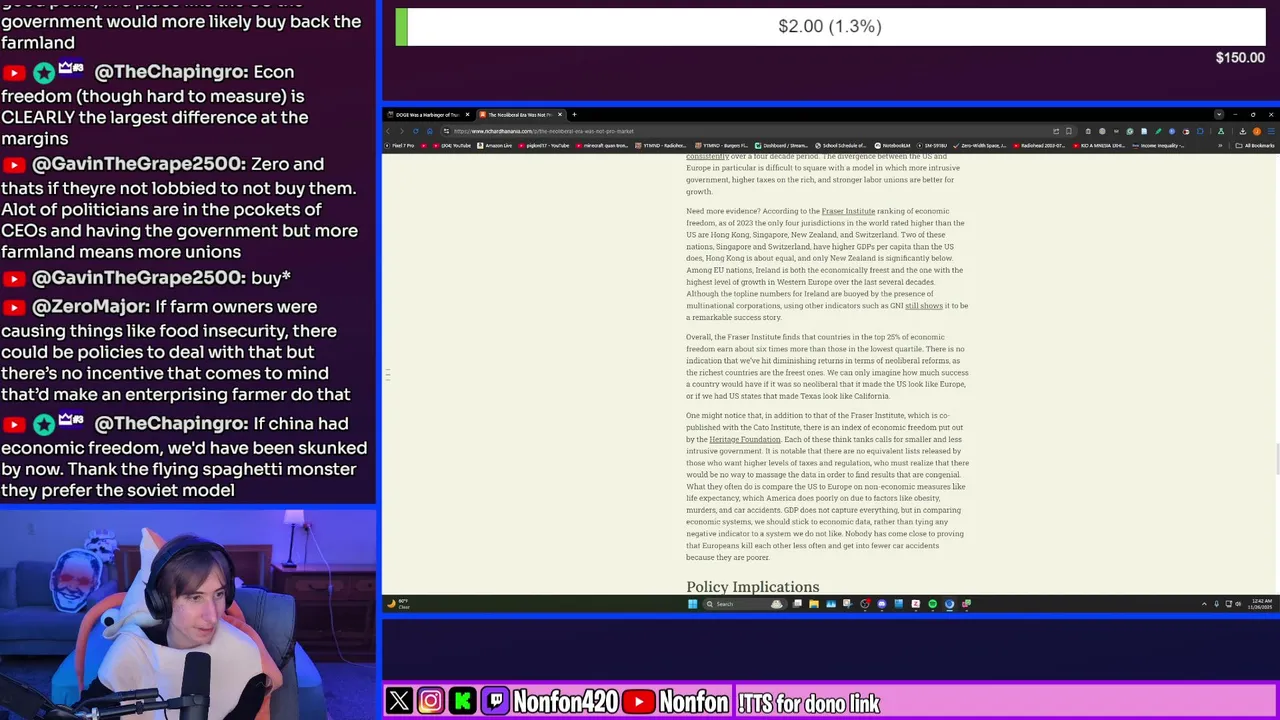Click the donation goal progress bar
This screenshot has height=720, width=1280.
tap(830, 27)
